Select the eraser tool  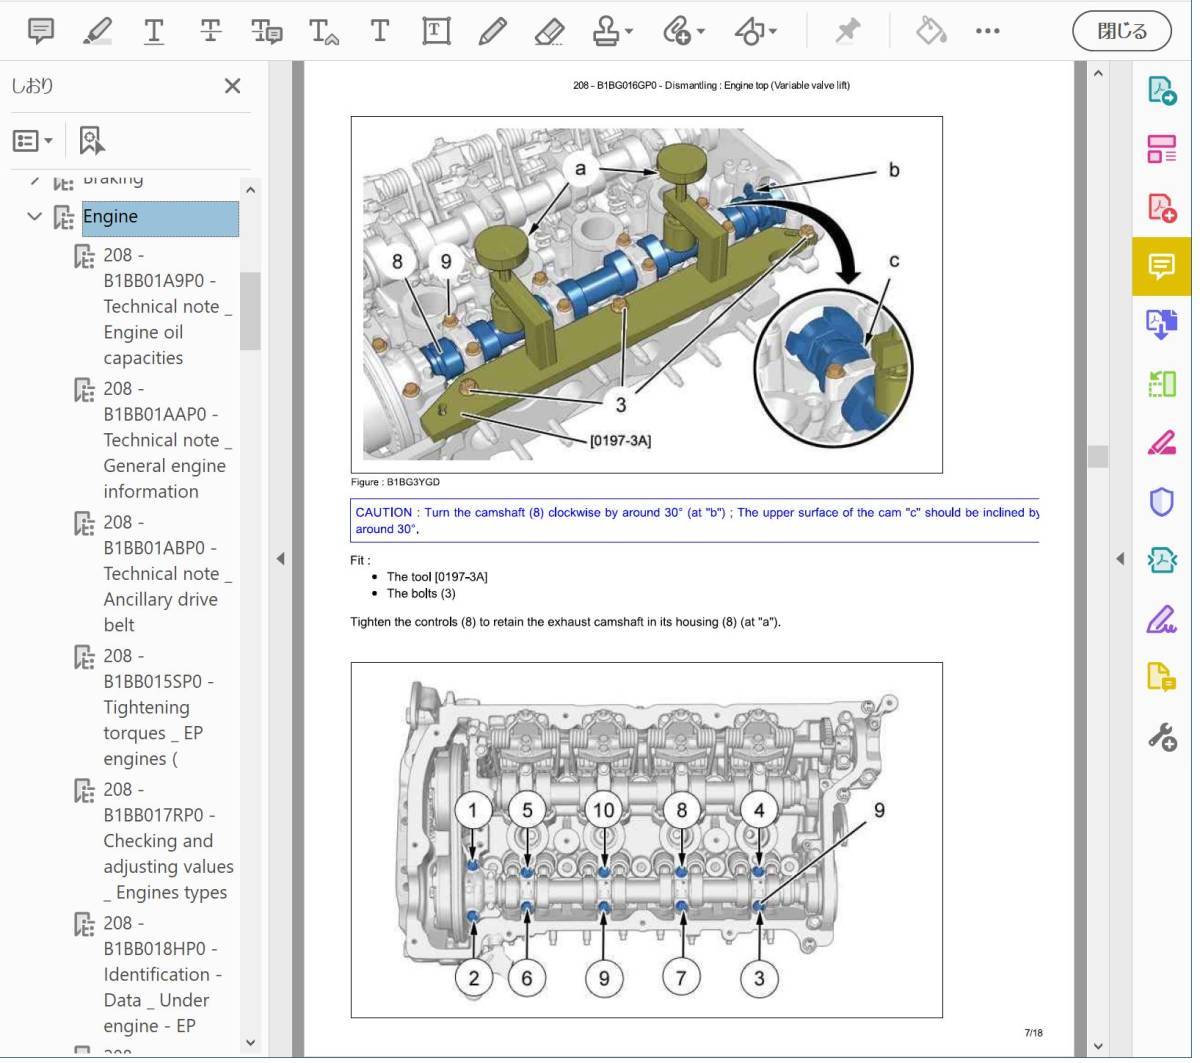click(x=549, y=31)
